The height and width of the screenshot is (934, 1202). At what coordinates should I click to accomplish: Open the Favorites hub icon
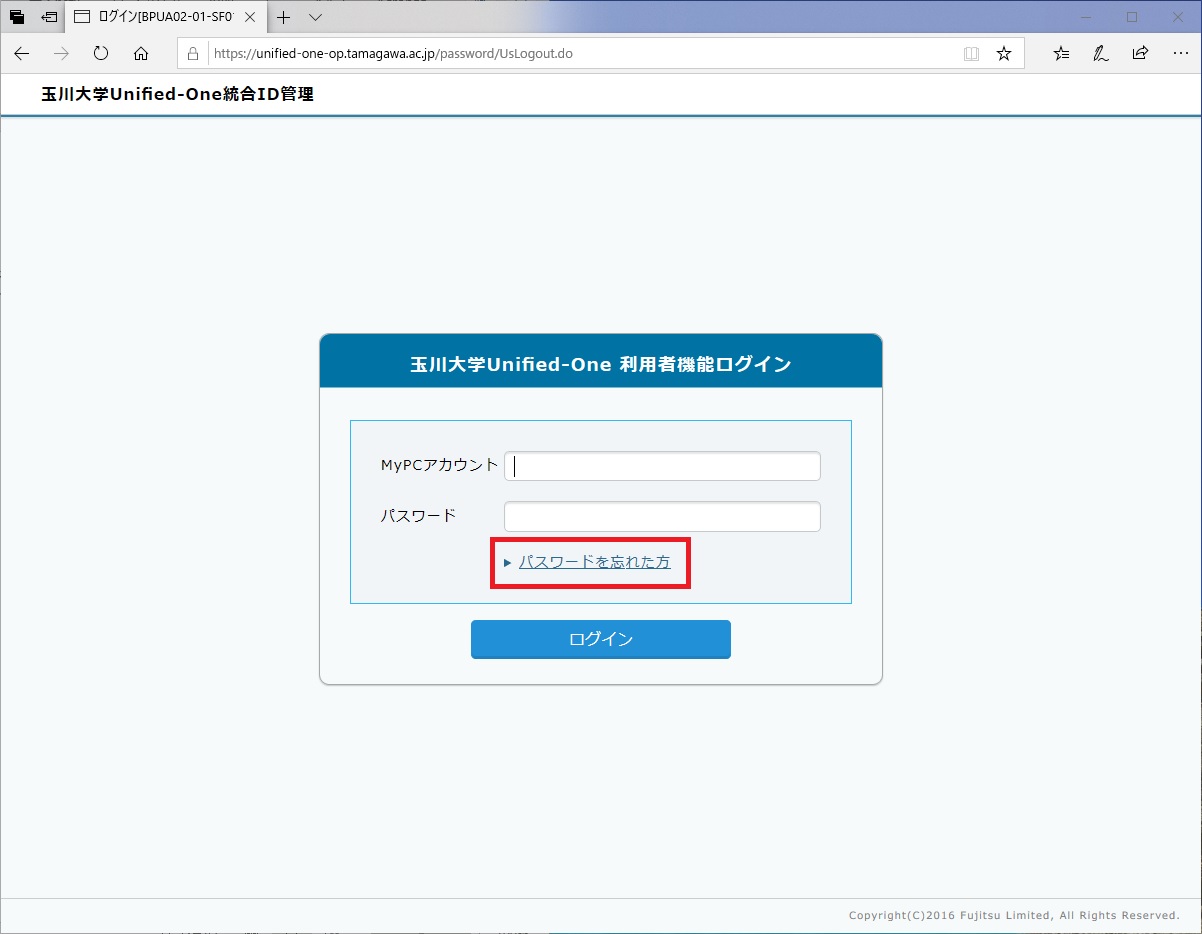[x=1061, y=54]
